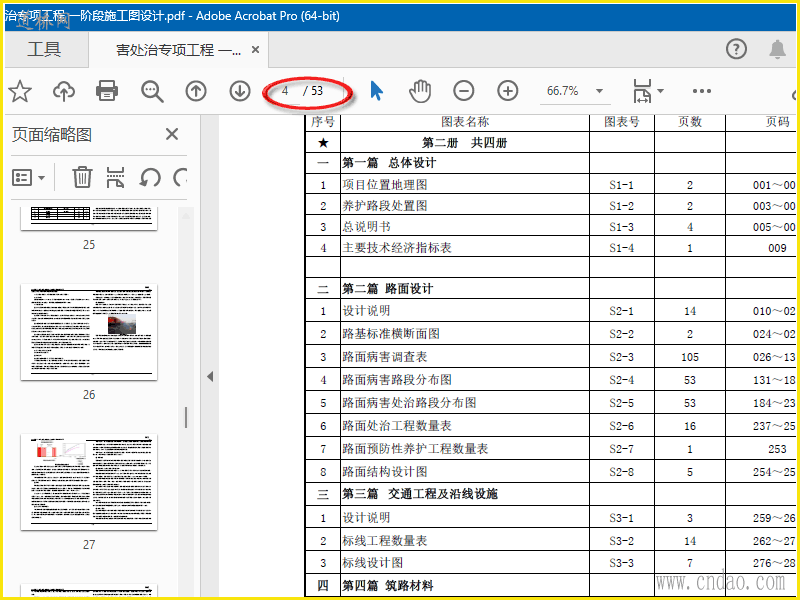The height and width of the screenshot is (600, 800).
Task: Click the insert page break icon in thumbnails panel
Action: coord(115,178)
